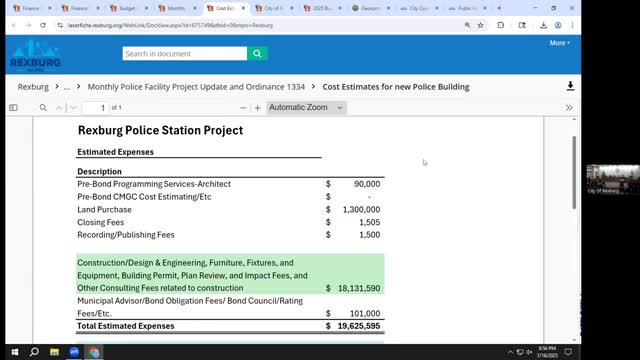
Task: Go to previous page in PDF viewer
Action: coord(59,108)
